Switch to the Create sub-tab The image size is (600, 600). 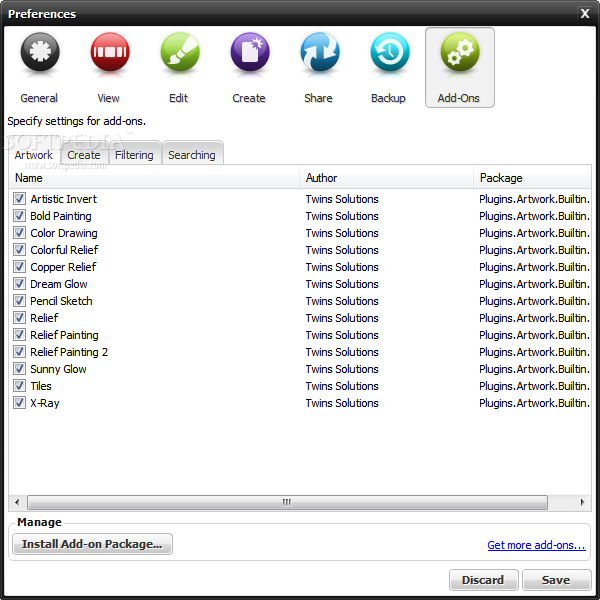coord(84,155)
